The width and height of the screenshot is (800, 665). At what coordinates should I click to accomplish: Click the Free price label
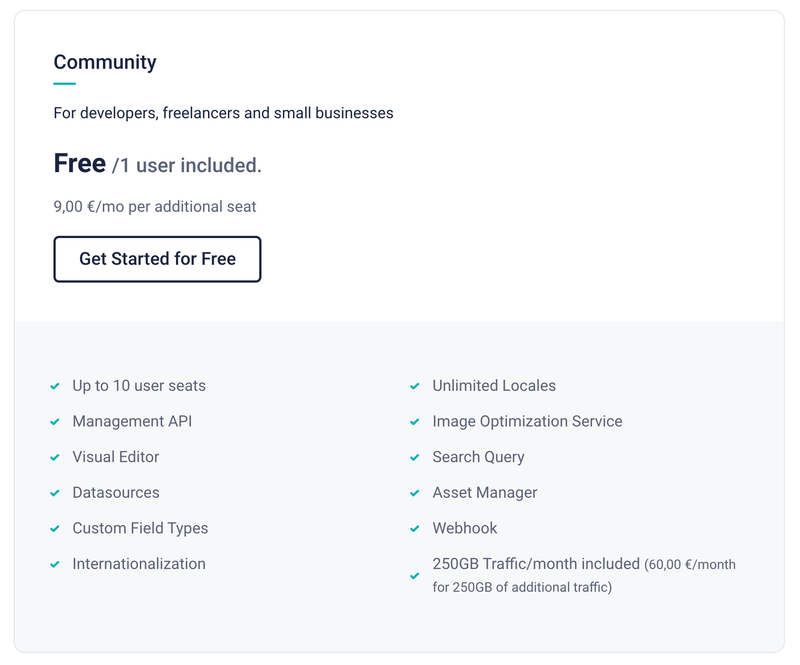coord(80,163)
